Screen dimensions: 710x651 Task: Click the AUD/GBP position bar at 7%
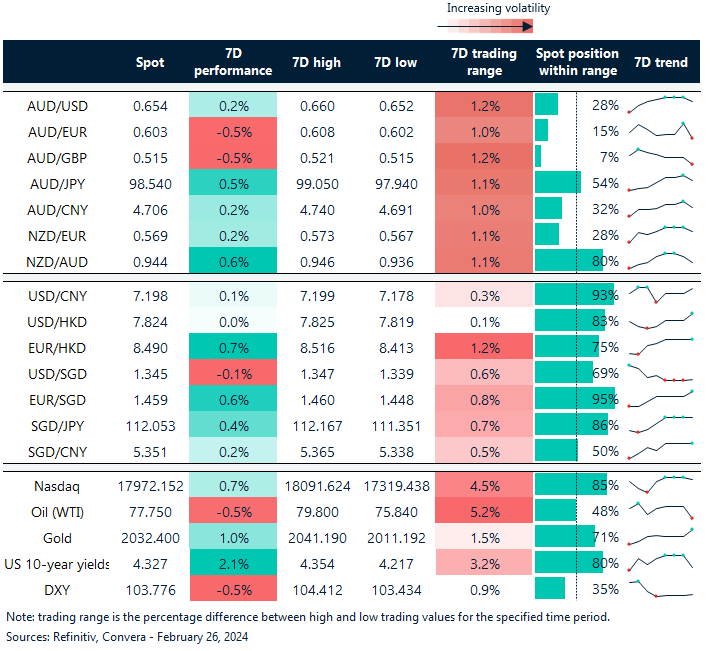tap(539, 157)
